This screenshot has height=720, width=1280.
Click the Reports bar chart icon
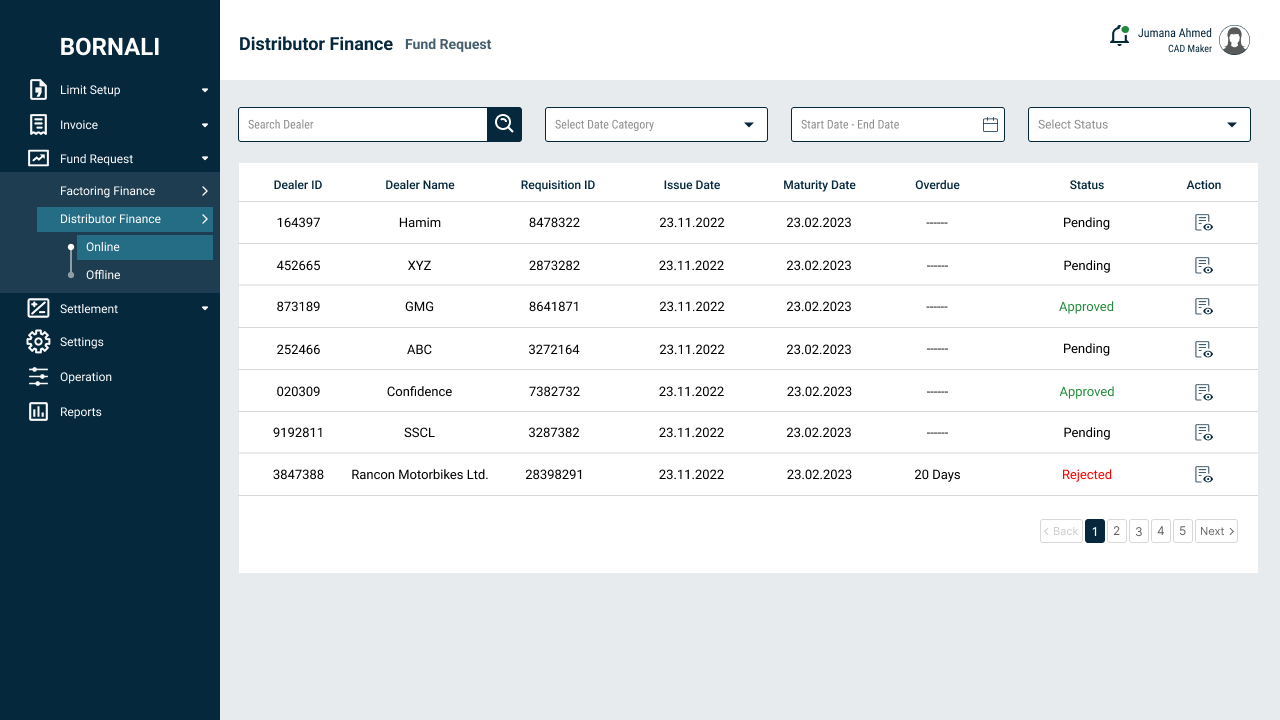[x=38, y=411]
